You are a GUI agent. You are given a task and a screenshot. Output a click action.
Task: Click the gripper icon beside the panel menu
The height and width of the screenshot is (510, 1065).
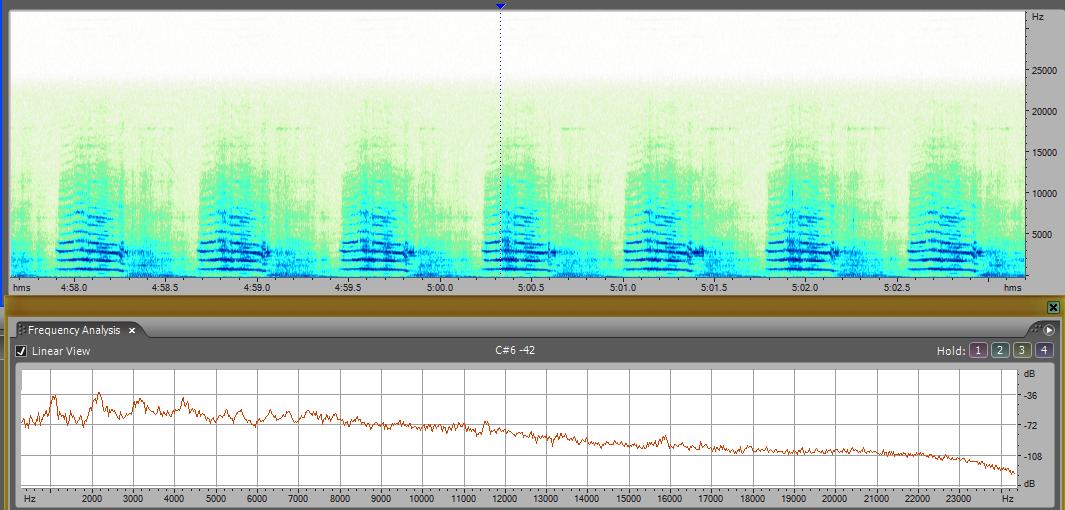[1034, 330]
